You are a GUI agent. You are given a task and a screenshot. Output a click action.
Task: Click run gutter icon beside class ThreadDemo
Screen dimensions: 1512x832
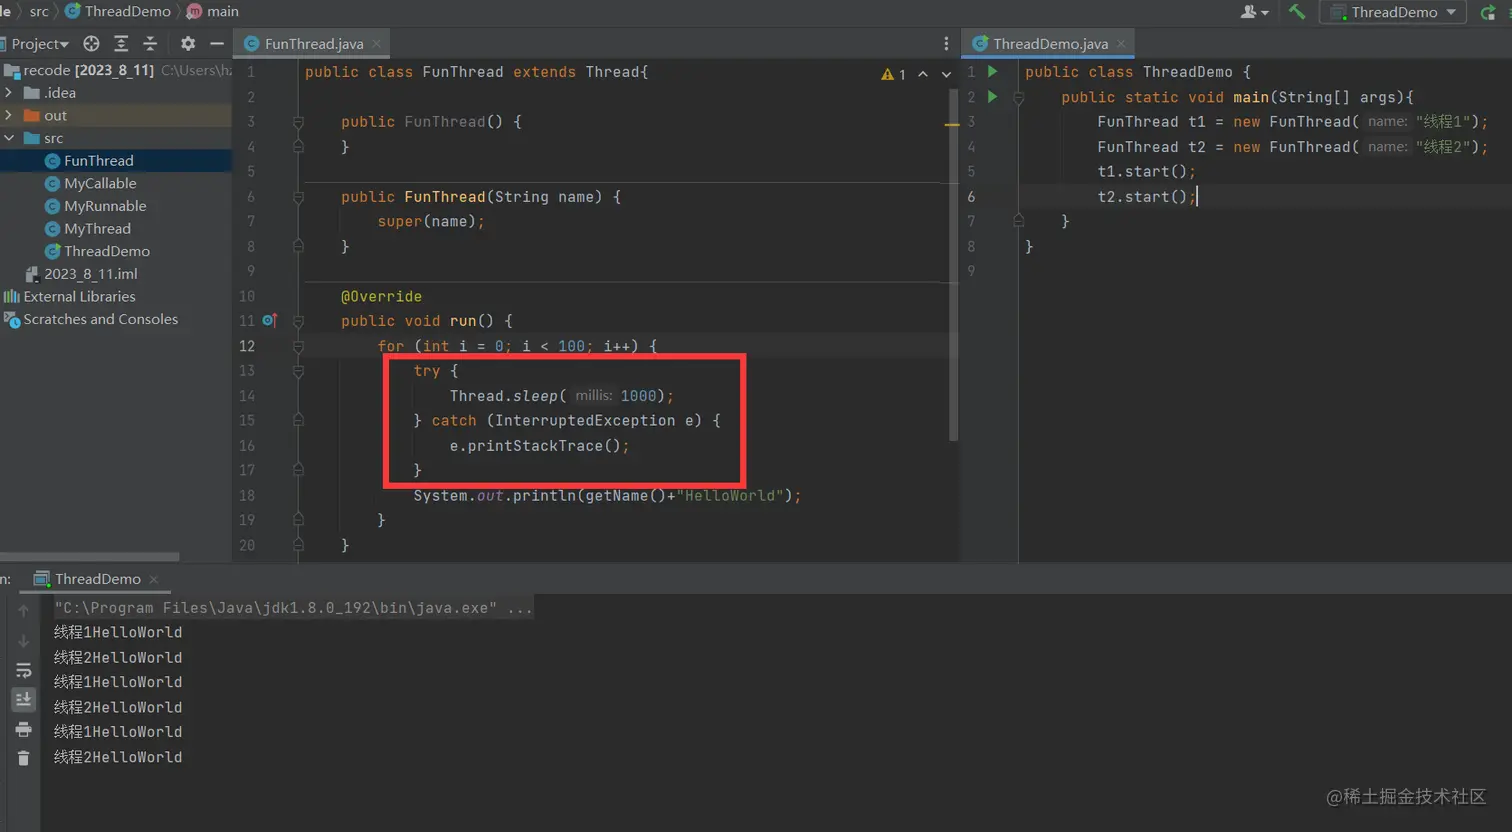(x=993, y=72)
